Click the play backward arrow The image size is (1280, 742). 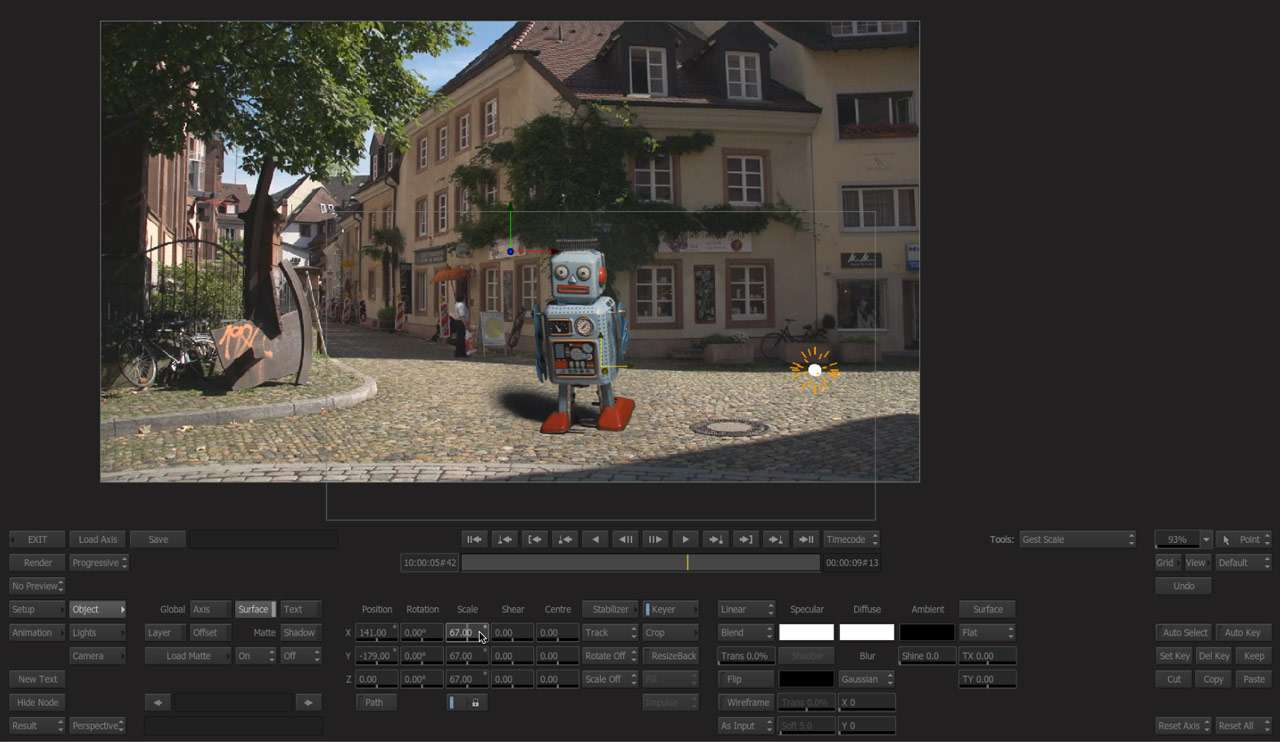pyautogui.click(x=596, y=539)
